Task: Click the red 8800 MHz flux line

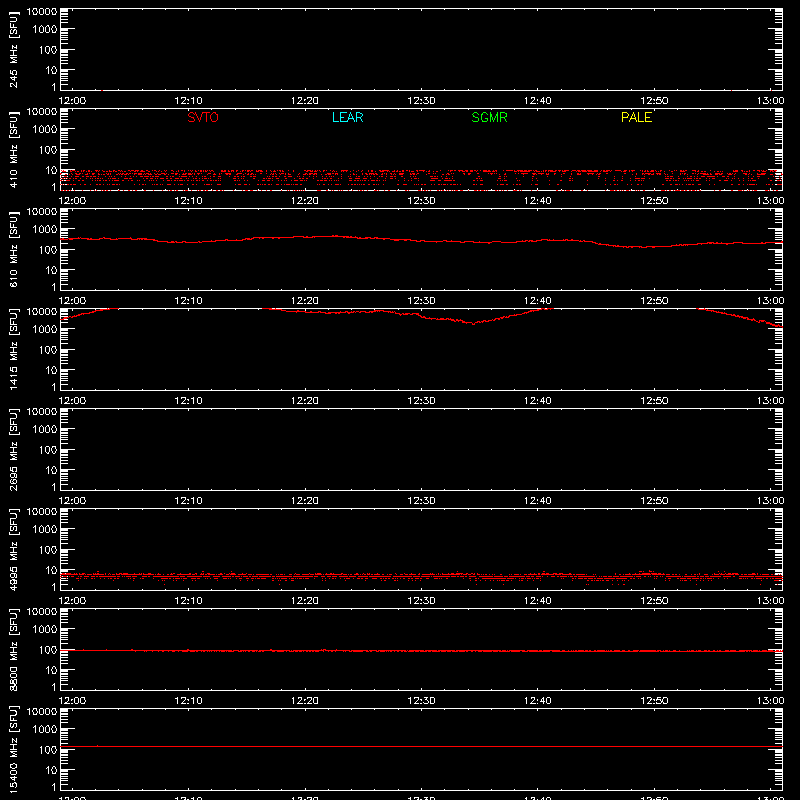Action: (421, 651)
